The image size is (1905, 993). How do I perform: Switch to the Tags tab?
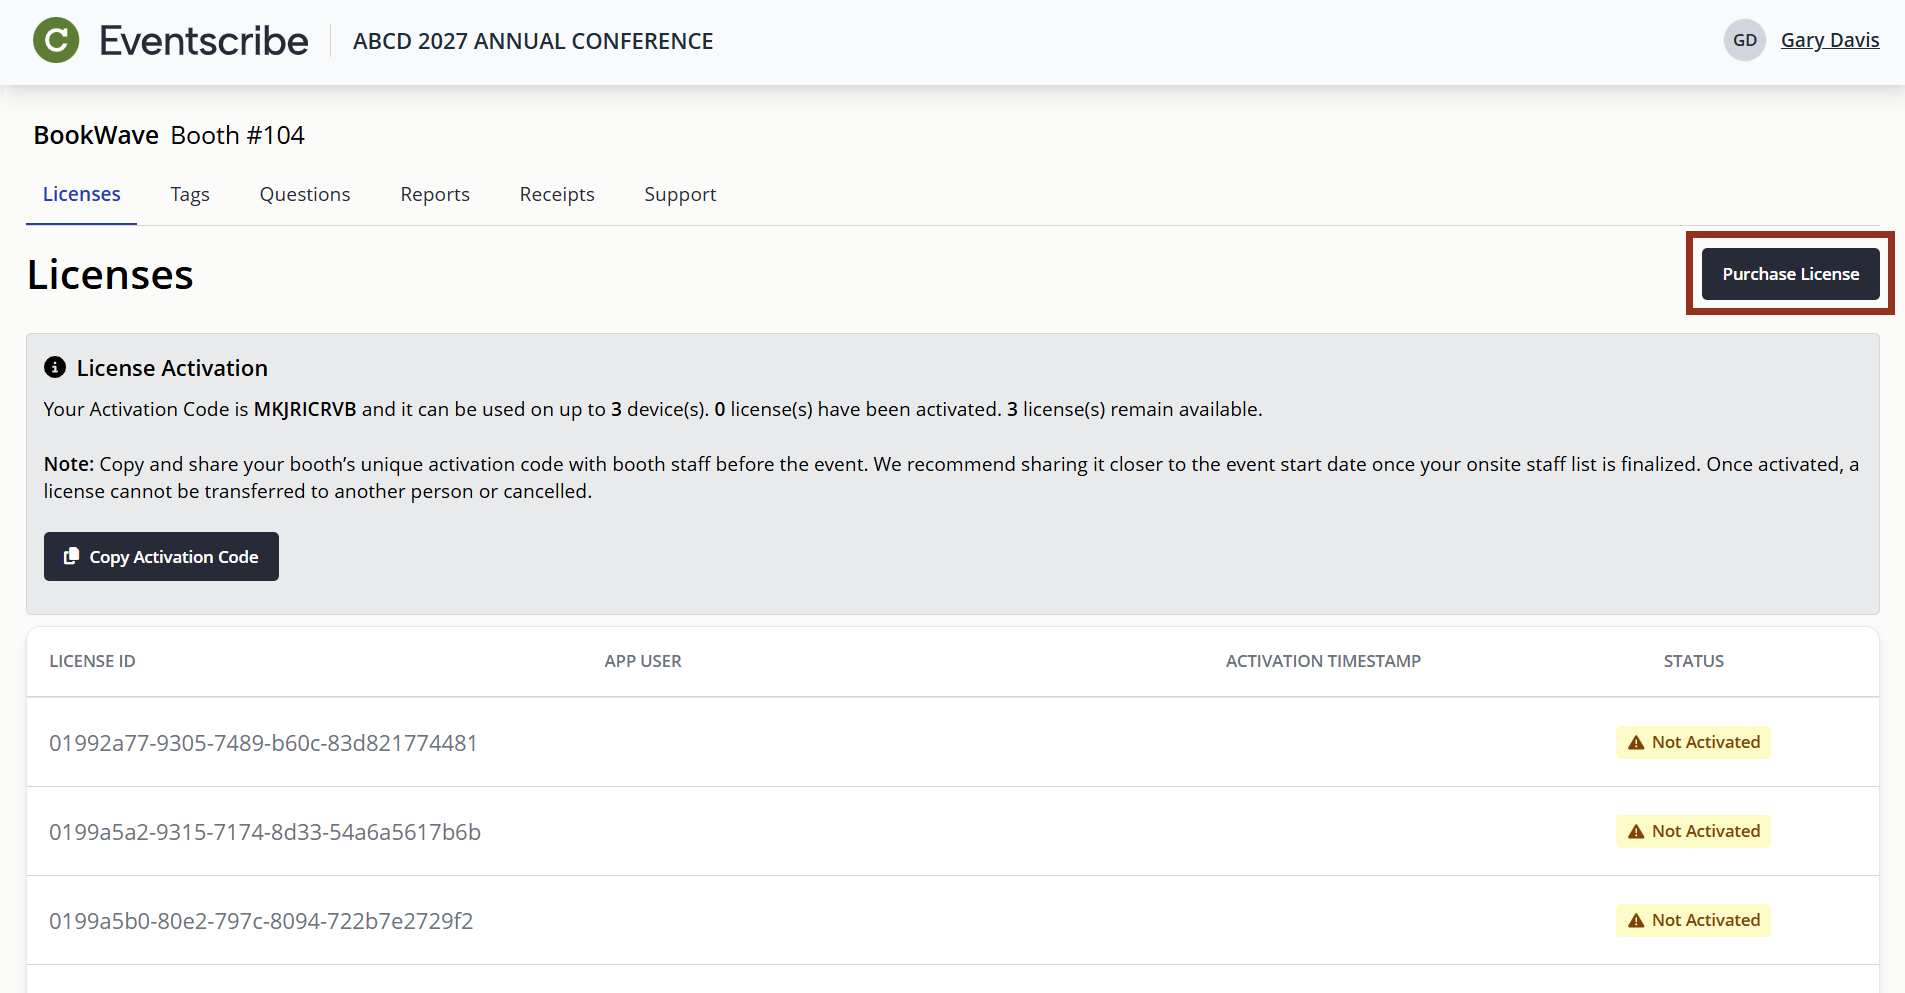click(190, 194)
